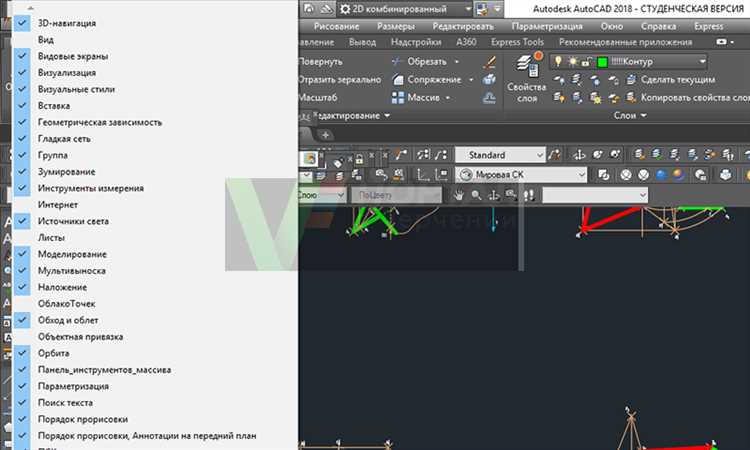Image resolution: width=750 pixels, height=450 pixels.
Task: Select the Сопряжение fillet tool icon
Action: pyautogui.click(x=397, y=79)
